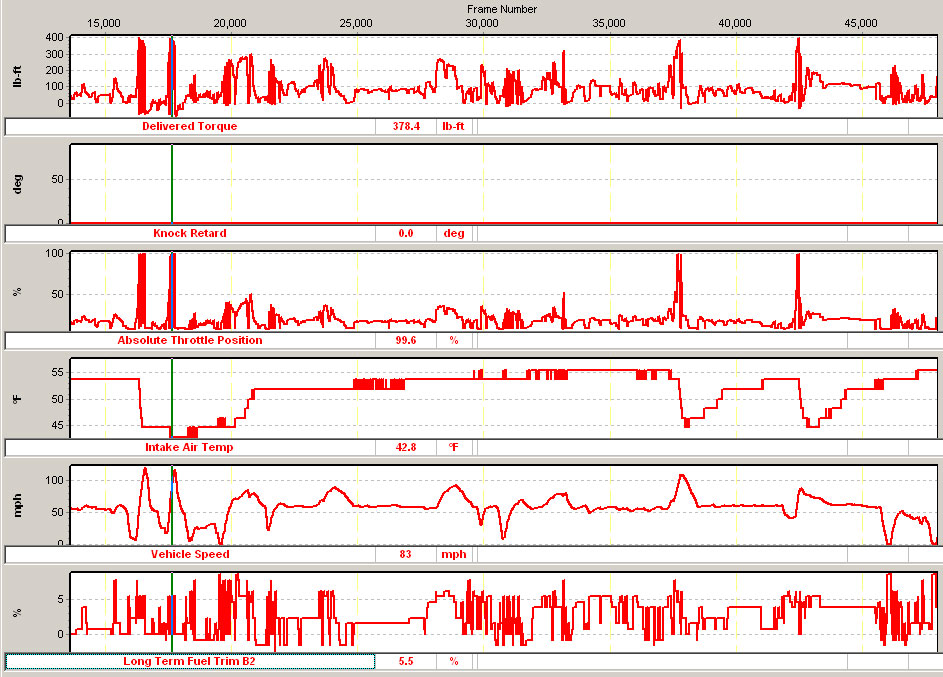Image resolution: width=943 pixels, height=677 pixels.
Task: Click the highlighted Long Term Fuel Trim B2 label
Action: 190,662
